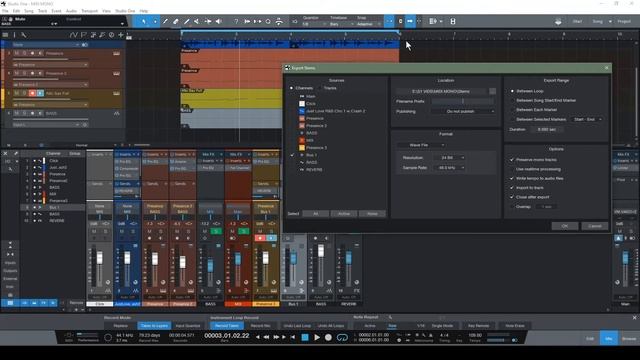This screenshot has width=640, height=360.
Task: Click the browse folder button beside location path
Action: tap(493, 91)
